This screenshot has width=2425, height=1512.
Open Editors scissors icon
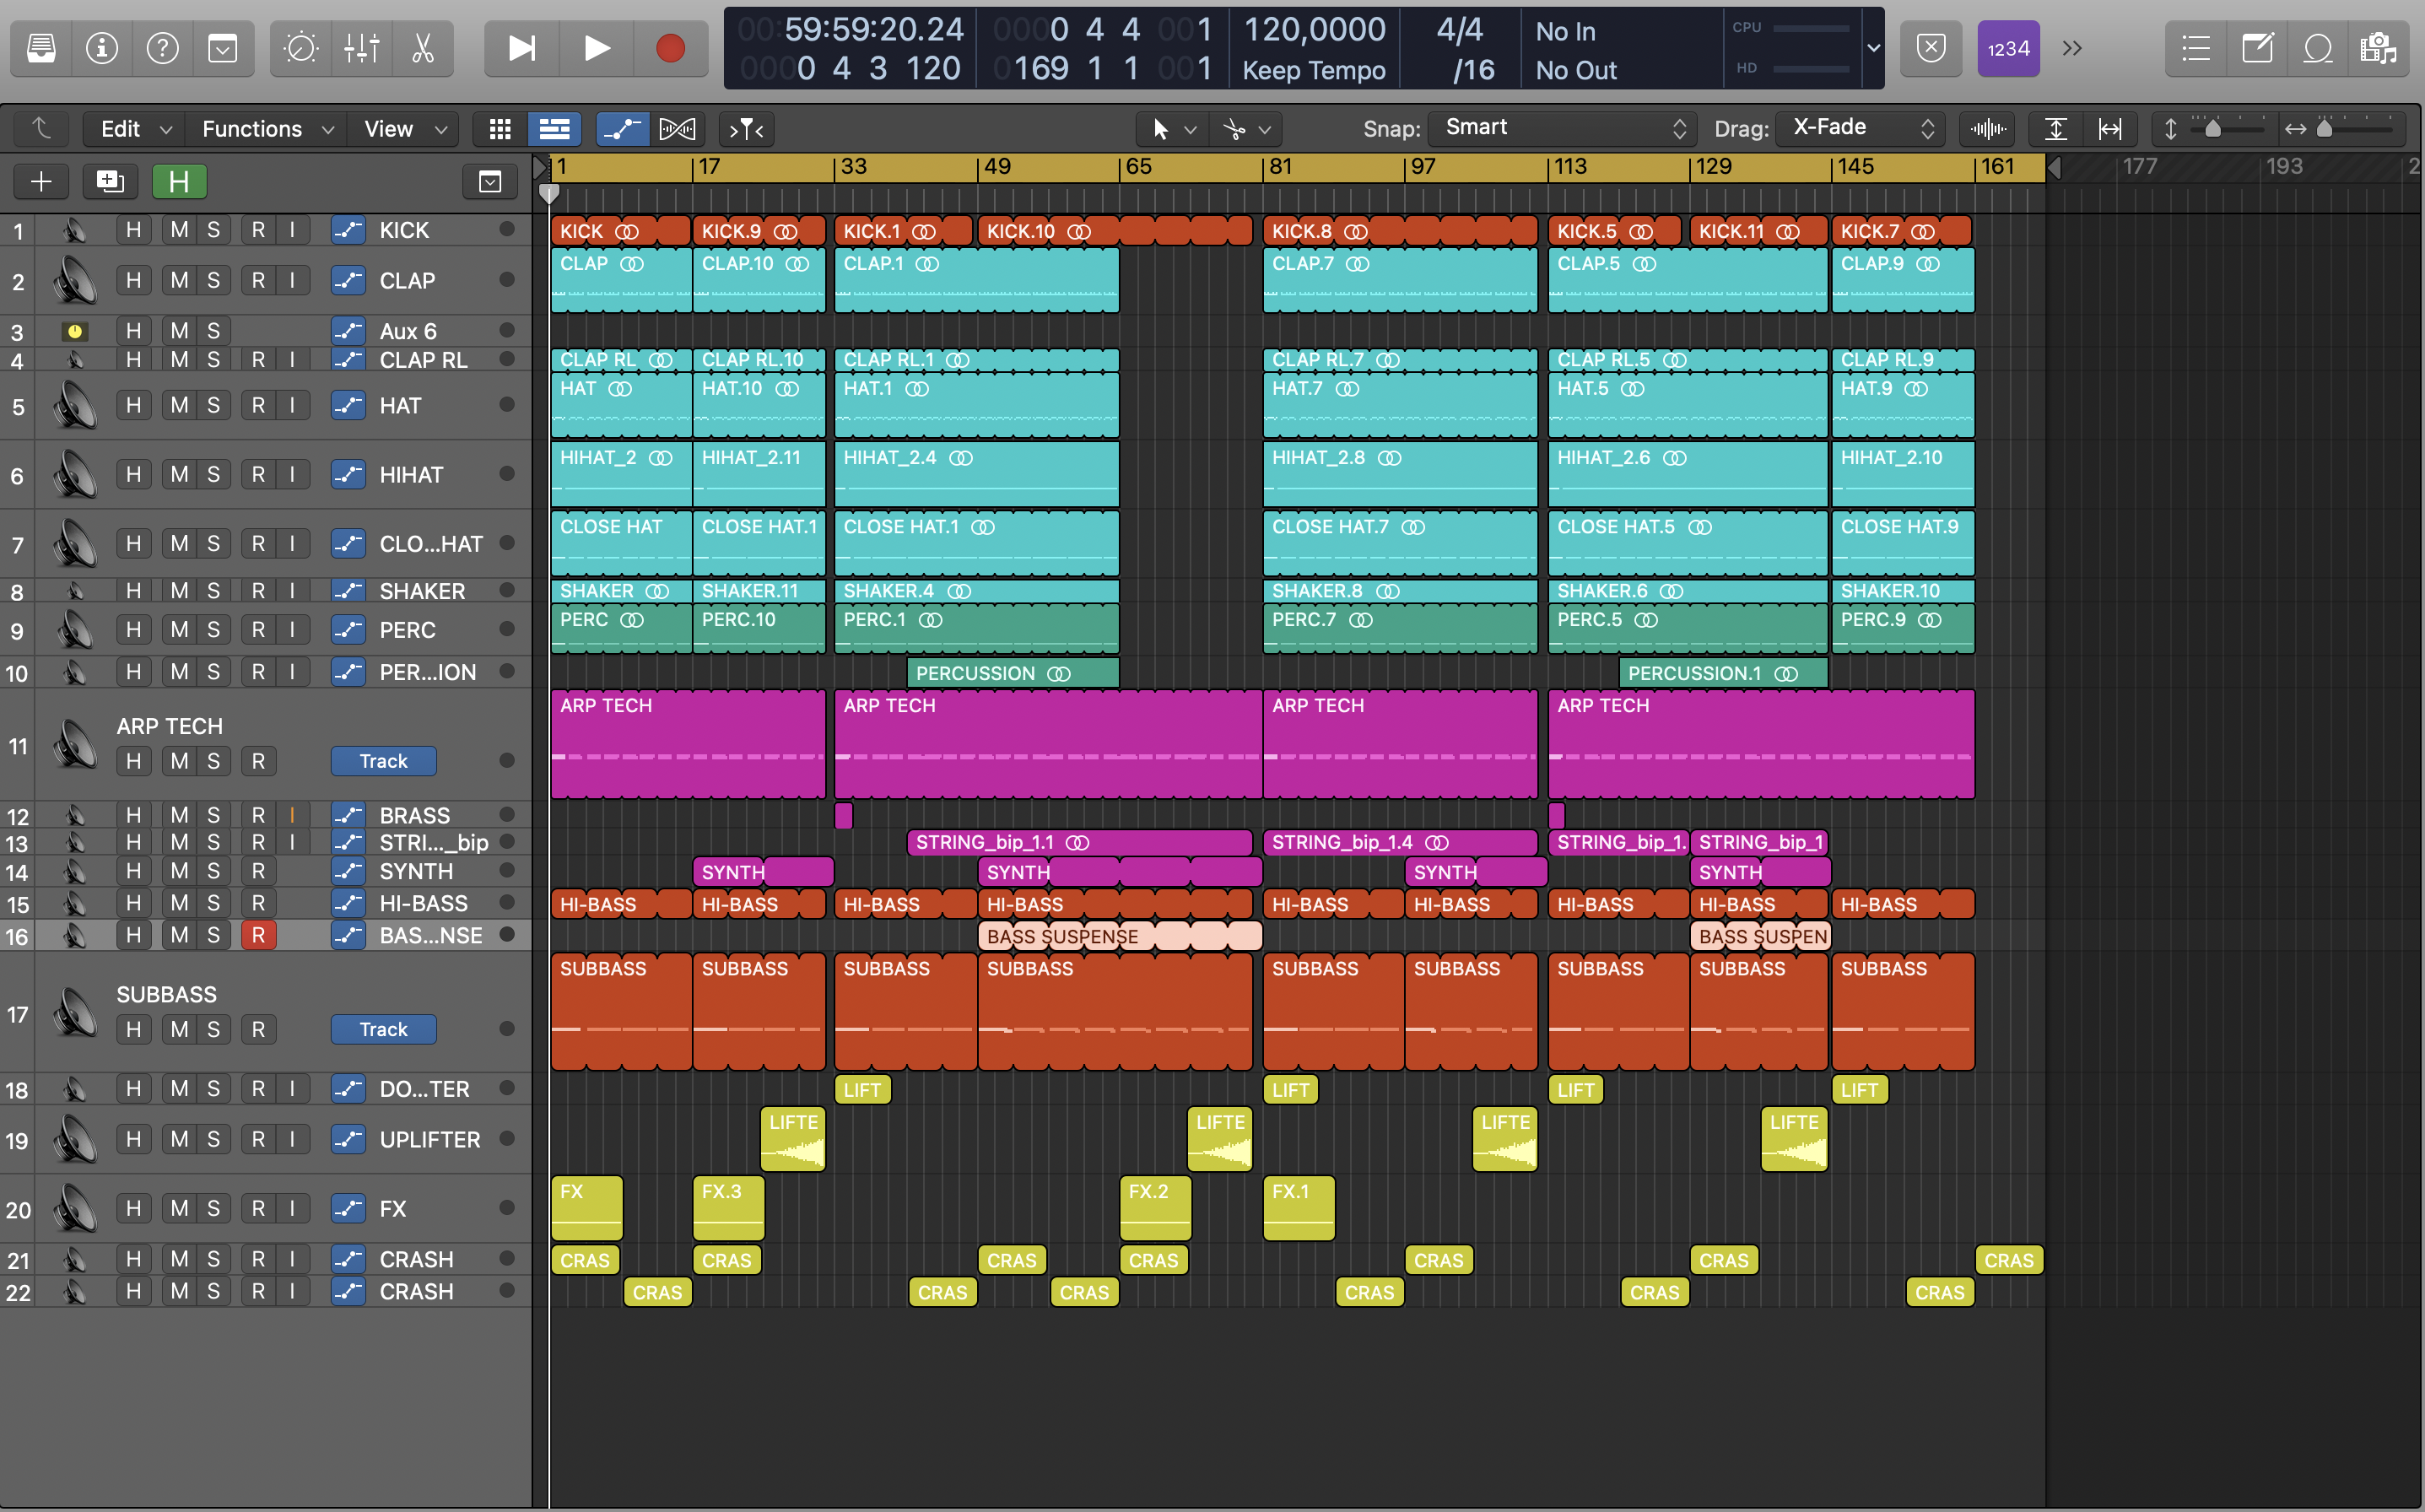423,48
